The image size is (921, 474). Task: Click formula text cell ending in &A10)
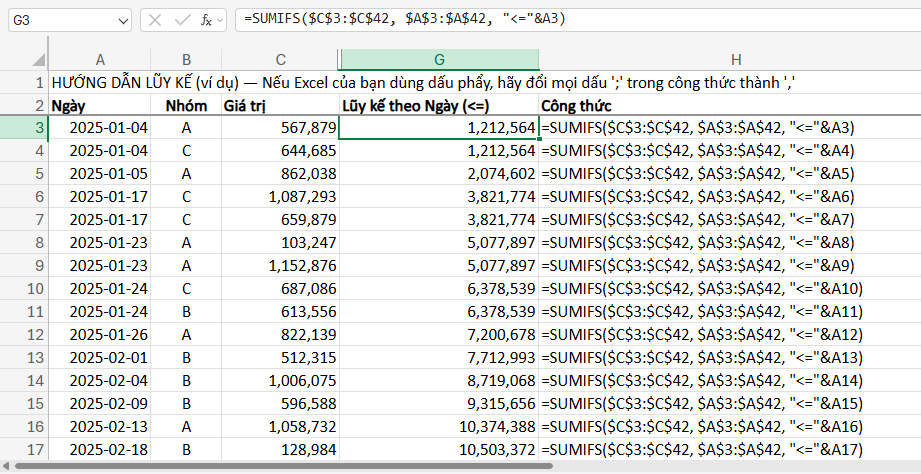point(730,288)
